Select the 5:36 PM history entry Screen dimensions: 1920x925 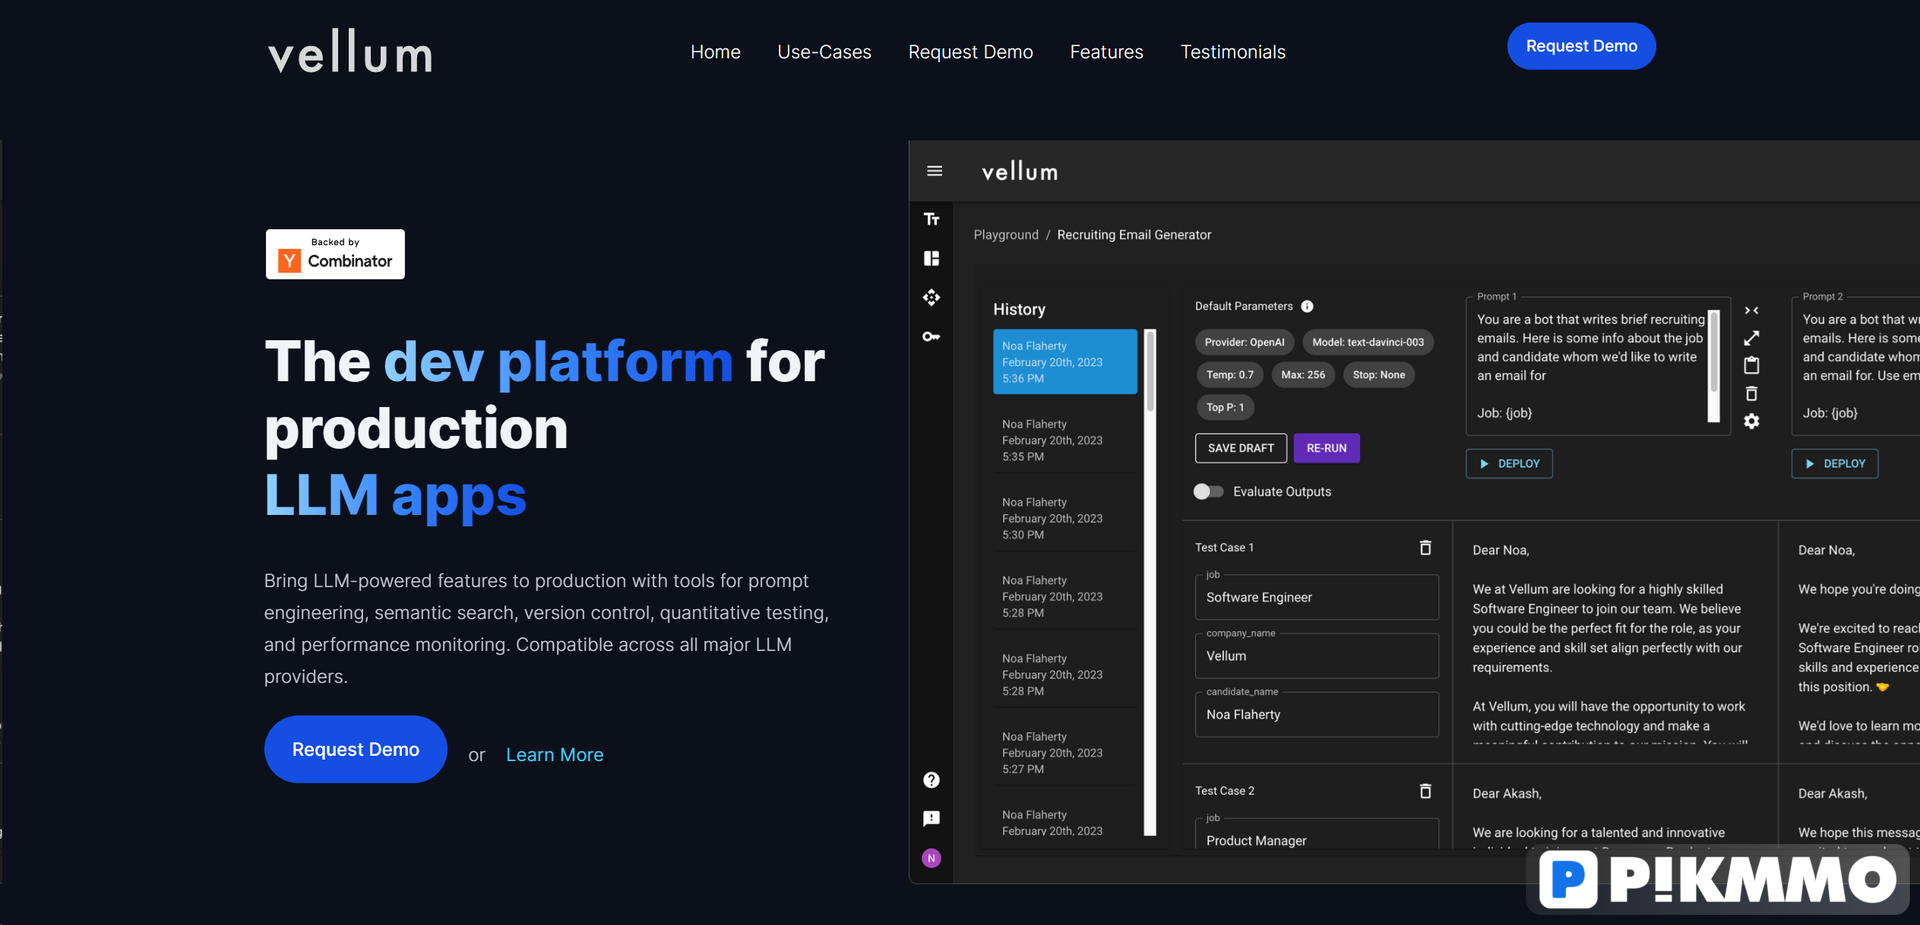[x=1065, y=362]
